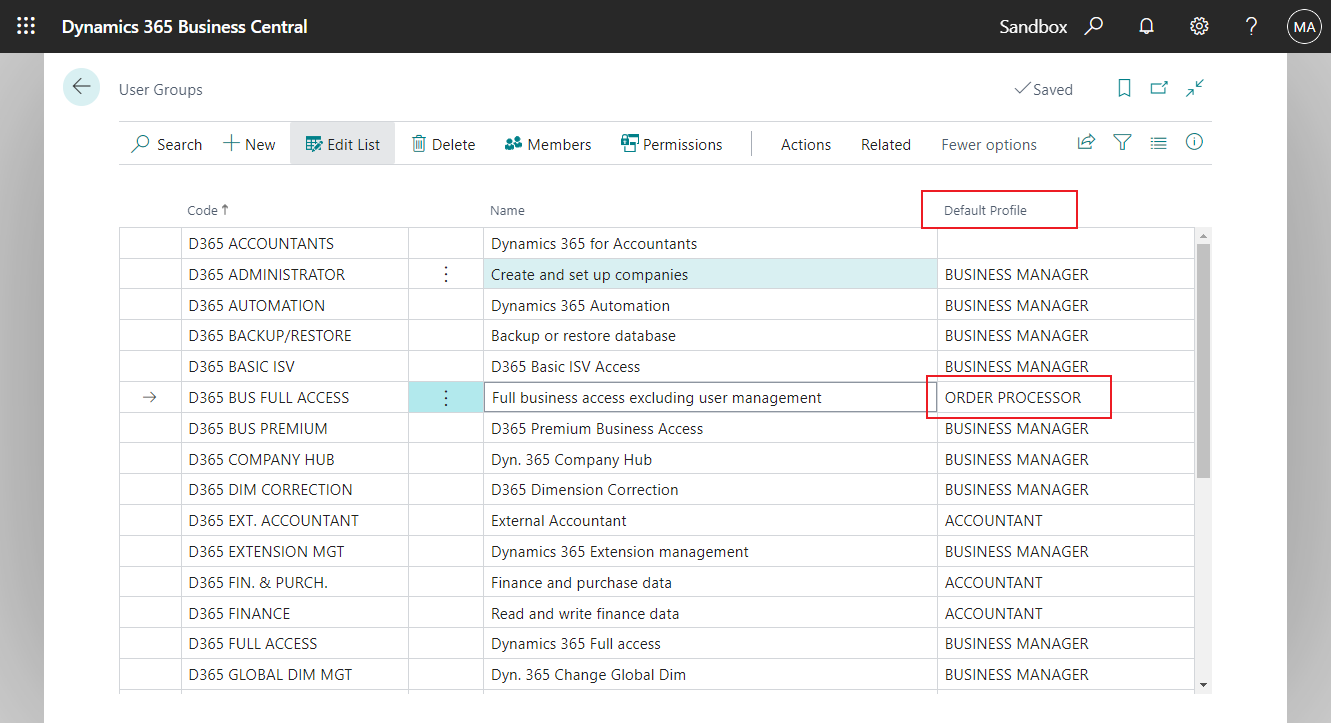Screen dimensions: 1331x723
Task: Bookmark this page with the flag icon
Action: 1123,88
